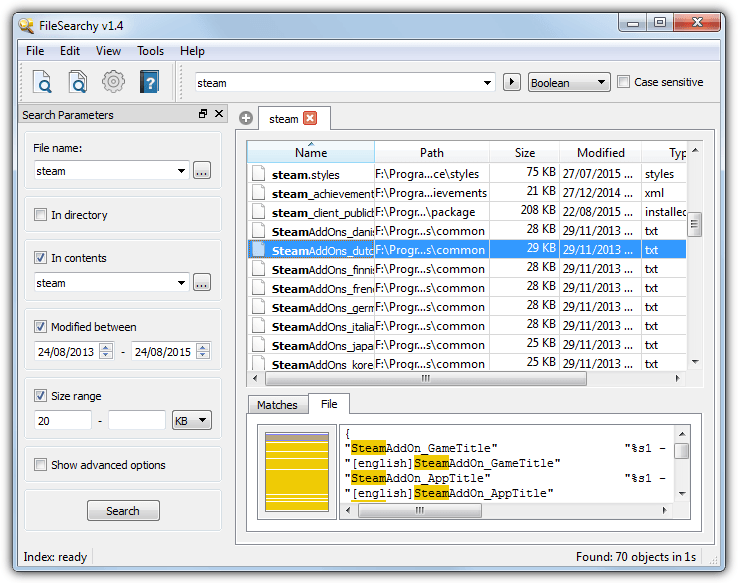The height and width of the screenshot is (583, 738).
Task: Uncheck Size range checkbox
Action: pyautogui.click(x=40, y=396)
